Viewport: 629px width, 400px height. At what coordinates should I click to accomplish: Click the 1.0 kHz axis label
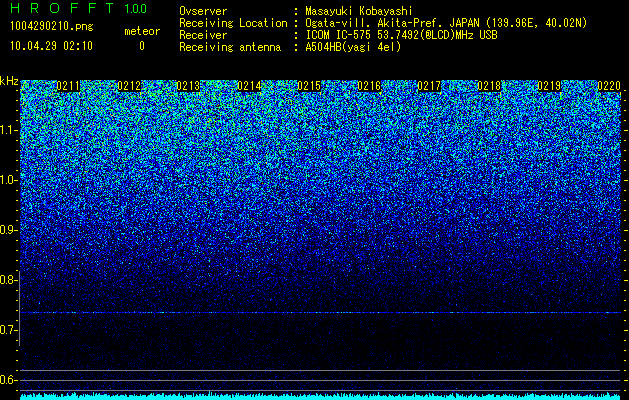click(9, 180)
